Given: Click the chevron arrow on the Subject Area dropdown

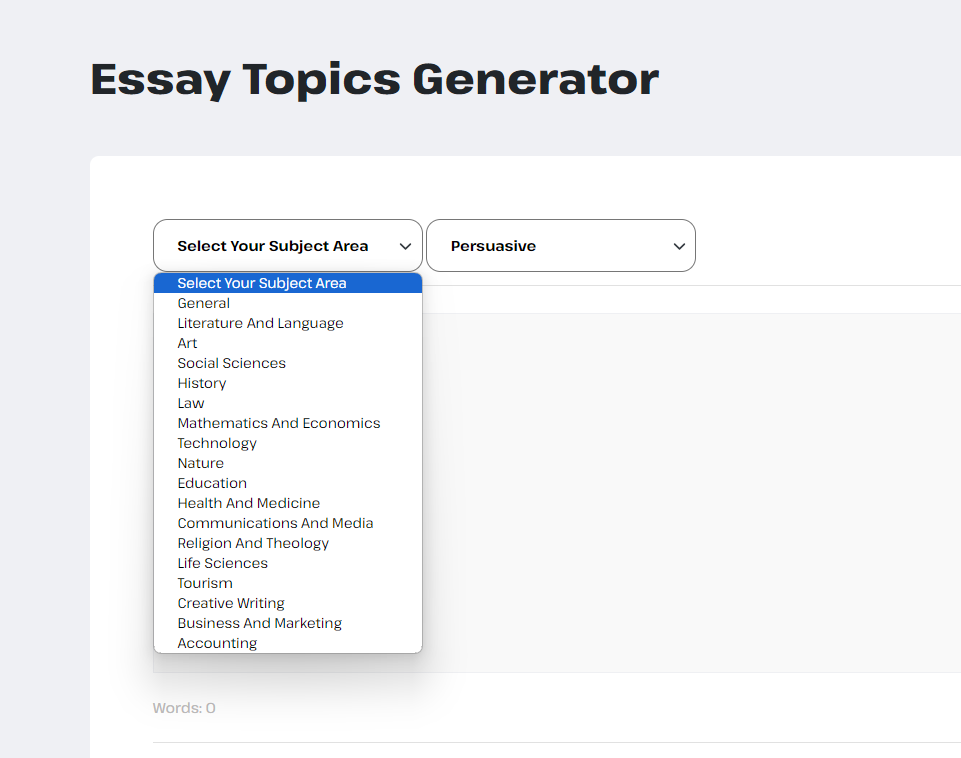Looking at the screenshot, I should pyautogui.click(x=405, y=246).
